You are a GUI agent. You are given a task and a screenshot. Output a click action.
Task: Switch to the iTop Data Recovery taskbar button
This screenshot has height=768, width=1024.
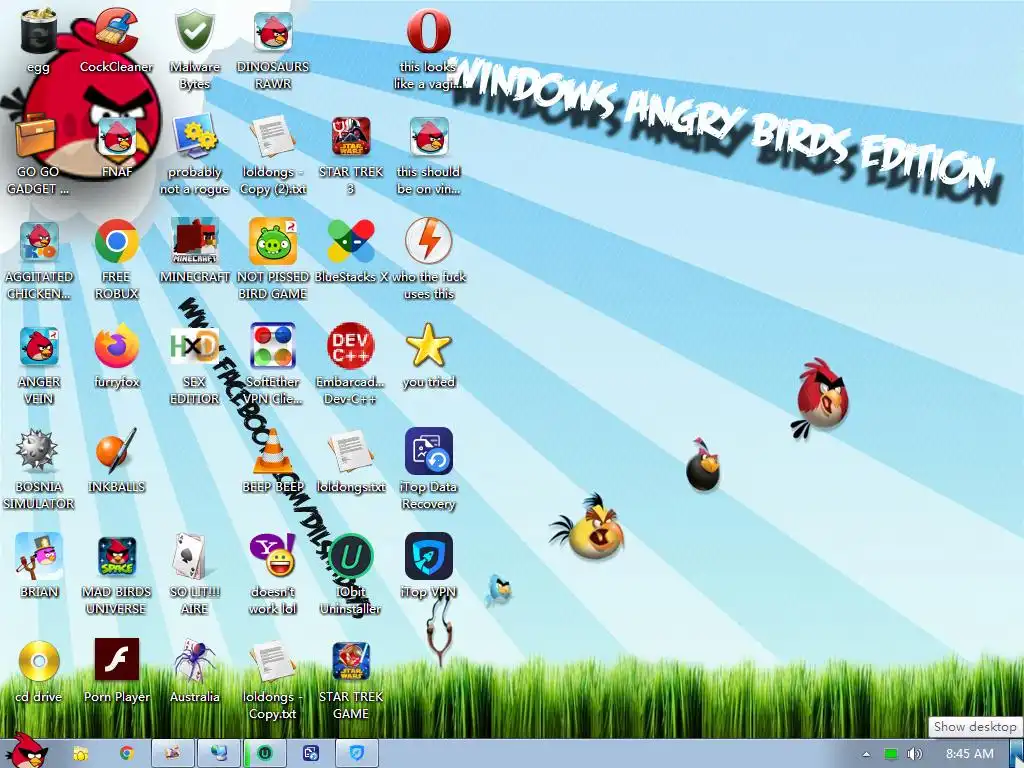311,754
